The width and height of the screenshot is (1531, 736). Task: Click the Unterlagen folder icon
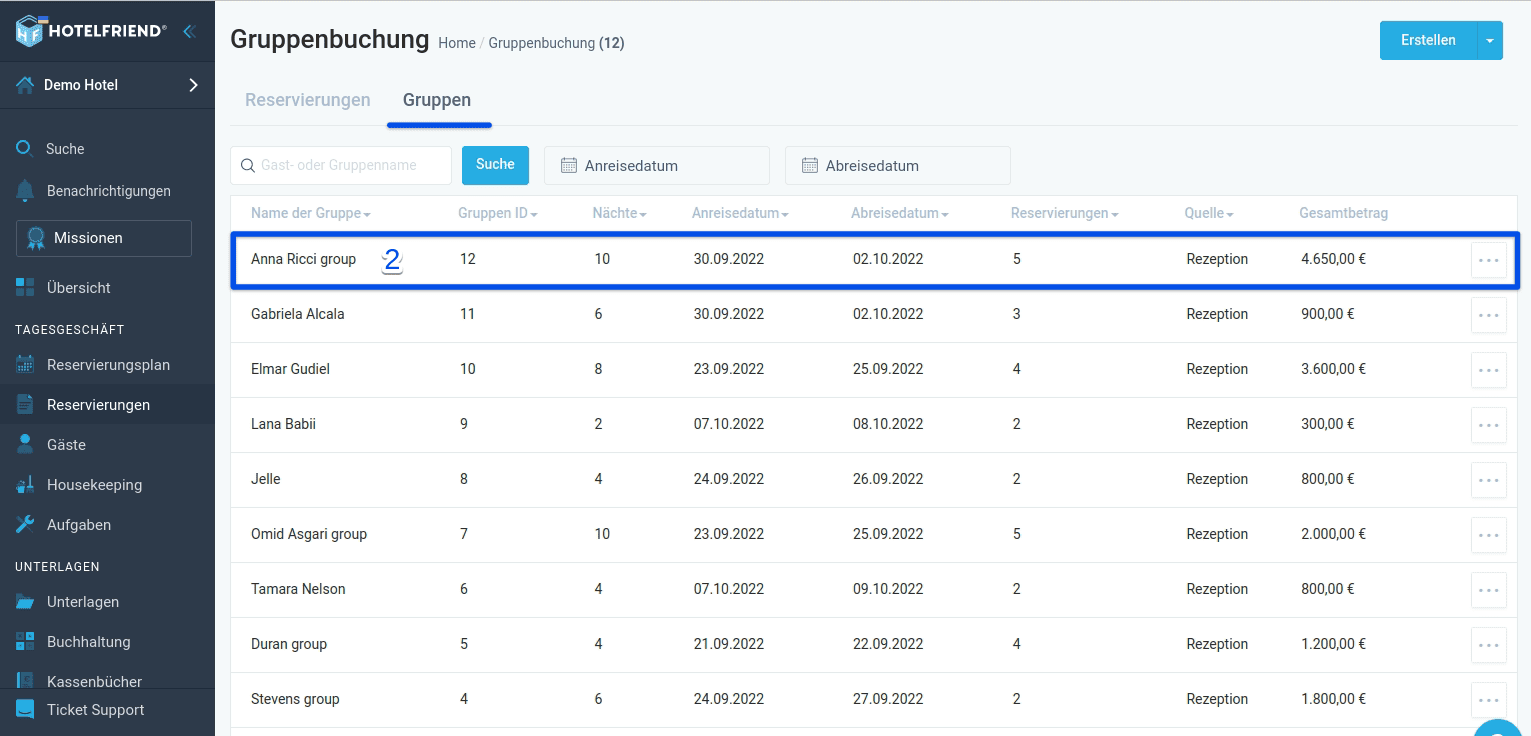click(x=25, y=602)
